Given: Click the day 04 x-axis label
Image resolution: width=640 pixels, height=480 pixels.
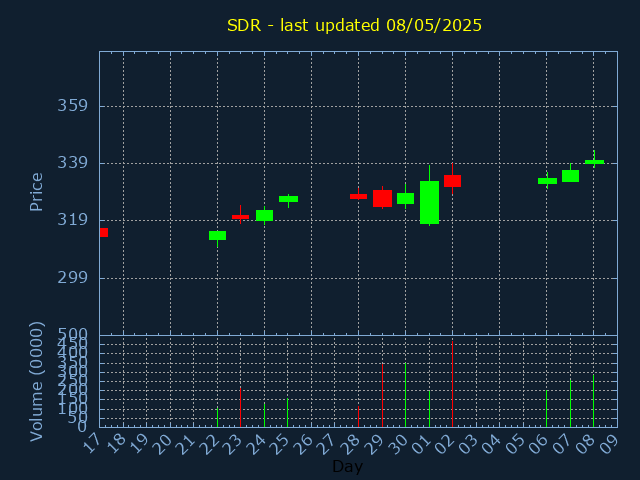Looking at the screenshot, I should pyautogui.click(x=492, y=444).
